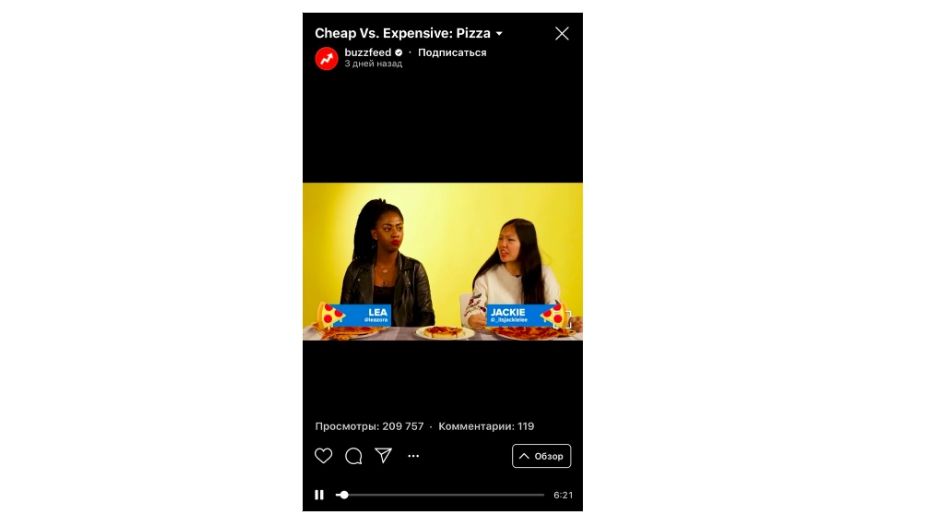Open the Обзор browse panel
This screenshot has width=932, height=524.
[x=541, y=456]
